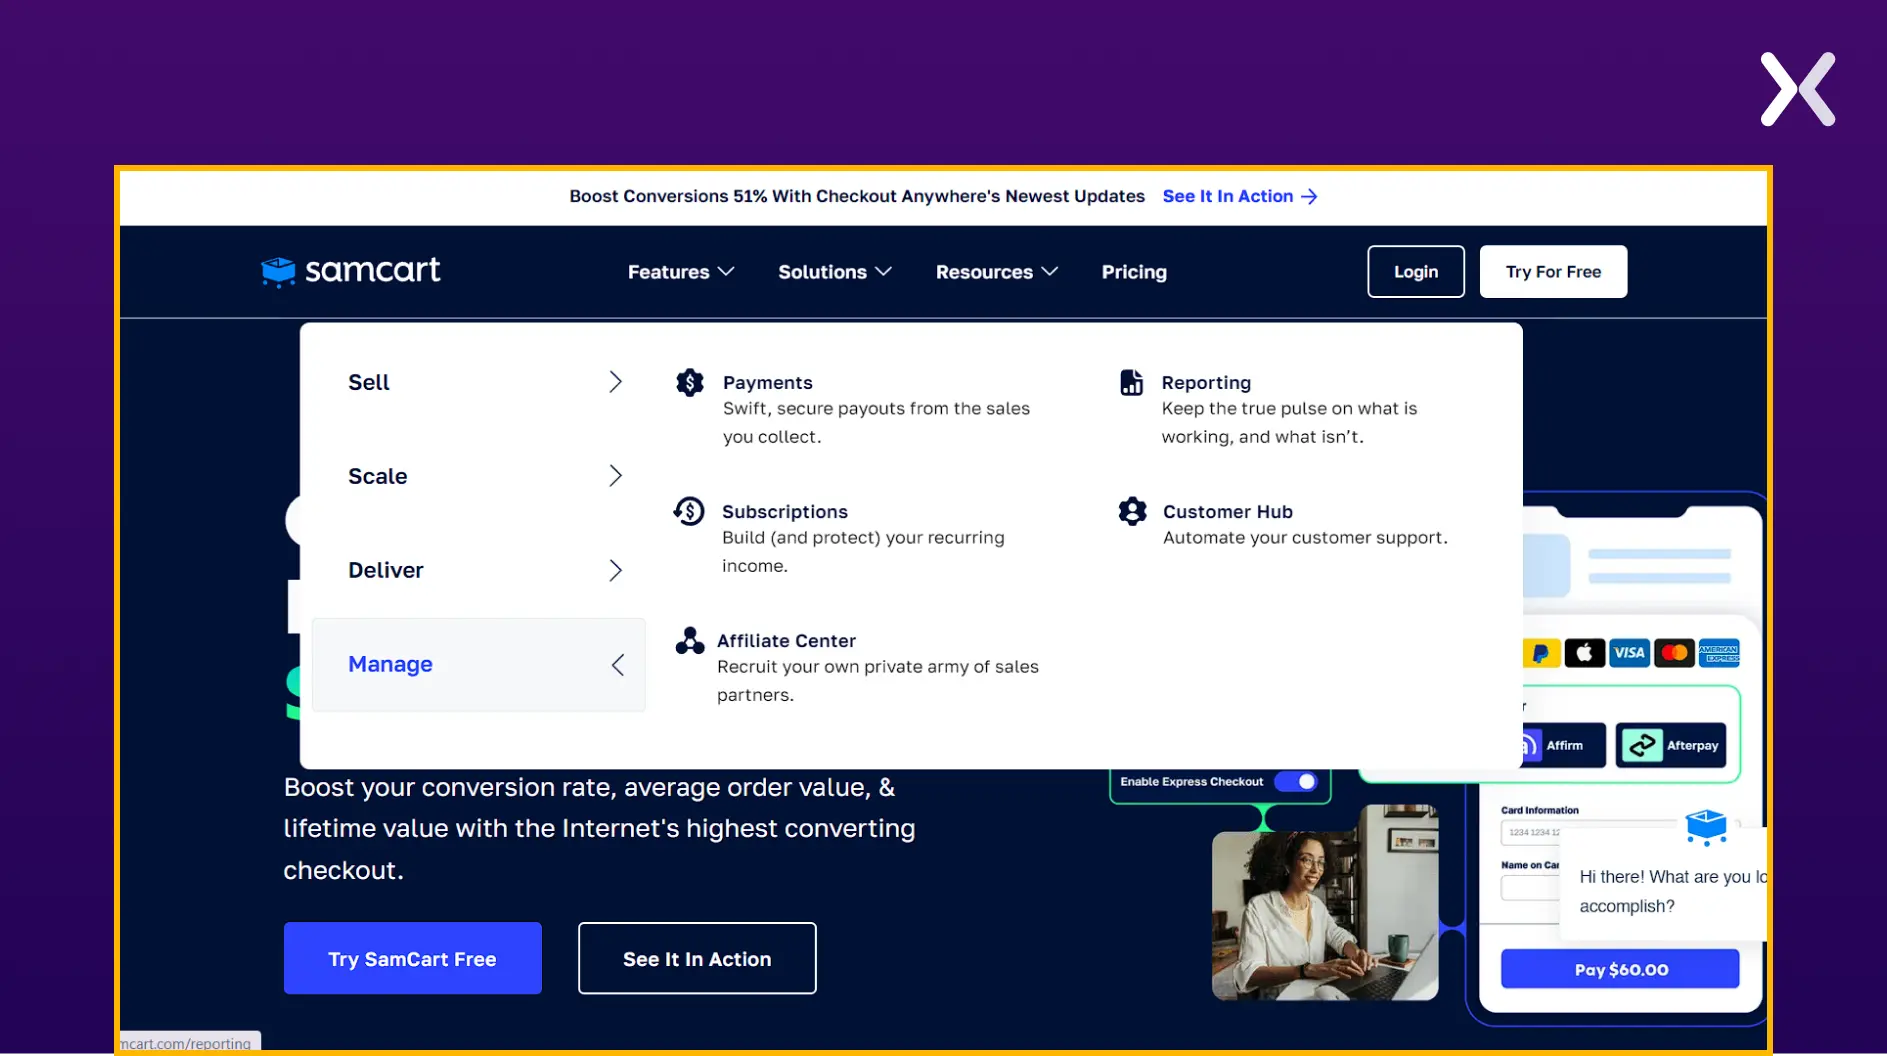The height and width of the screenshot is (1056, 1887).
Task: Expand the Resources dropdown
Action: pos(996,272)
